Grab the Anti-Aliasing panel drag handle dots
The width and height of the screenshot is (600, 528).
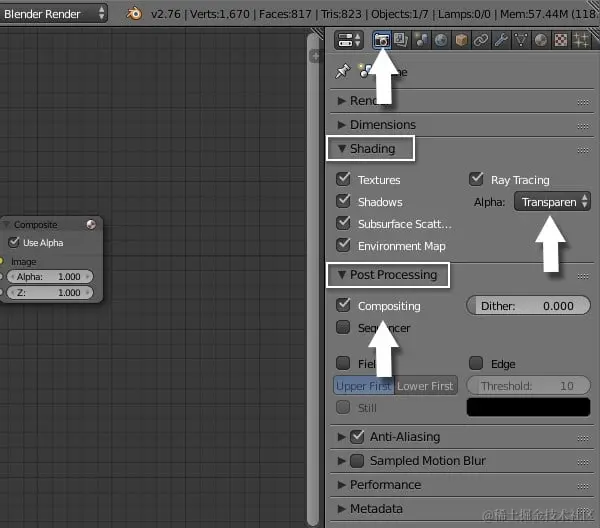[583, 438]
